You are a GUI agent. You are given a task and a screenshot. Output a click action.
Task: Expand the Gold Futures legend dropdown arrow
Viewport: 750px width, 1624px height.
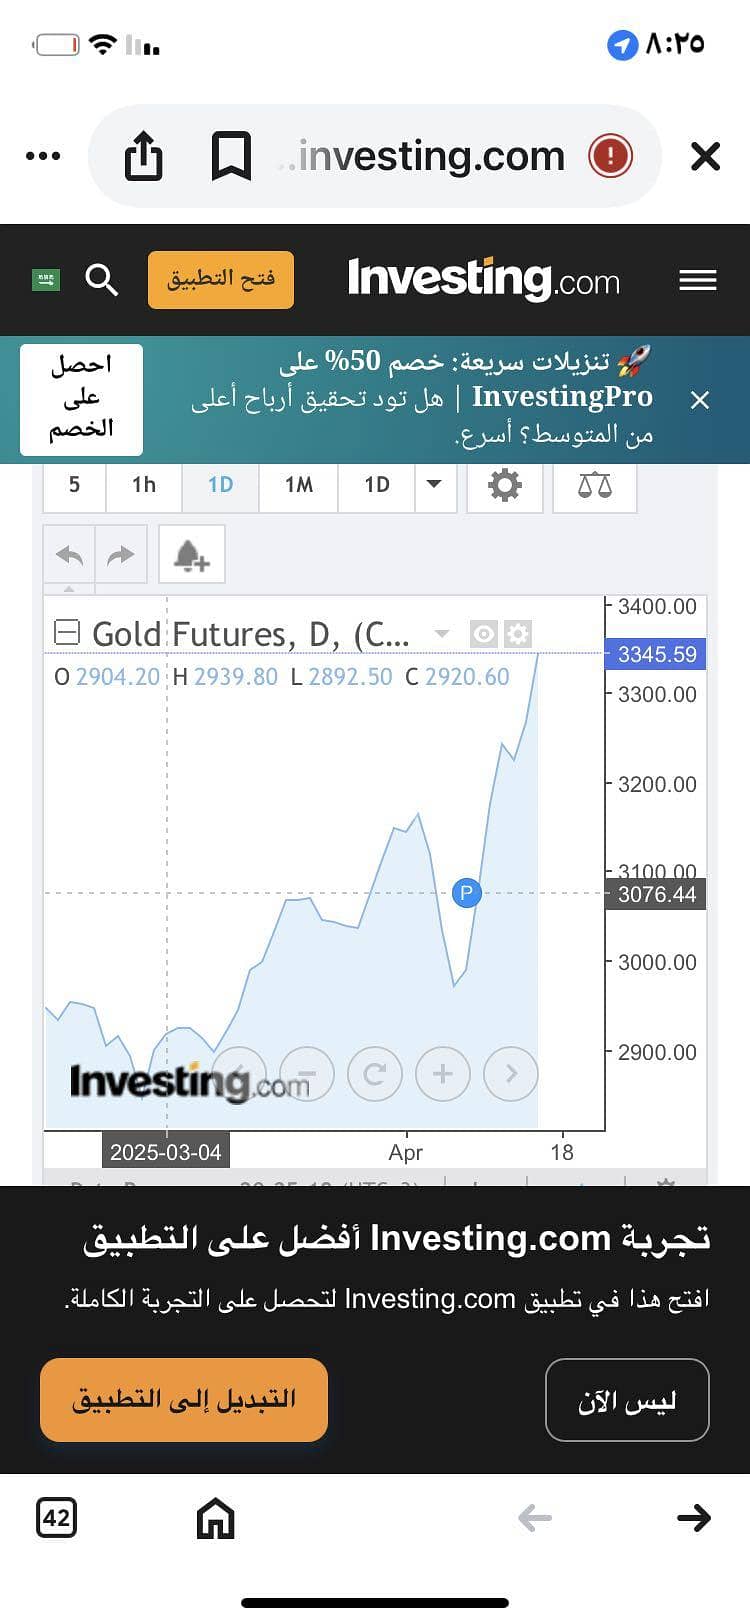[x=441, y=634]
